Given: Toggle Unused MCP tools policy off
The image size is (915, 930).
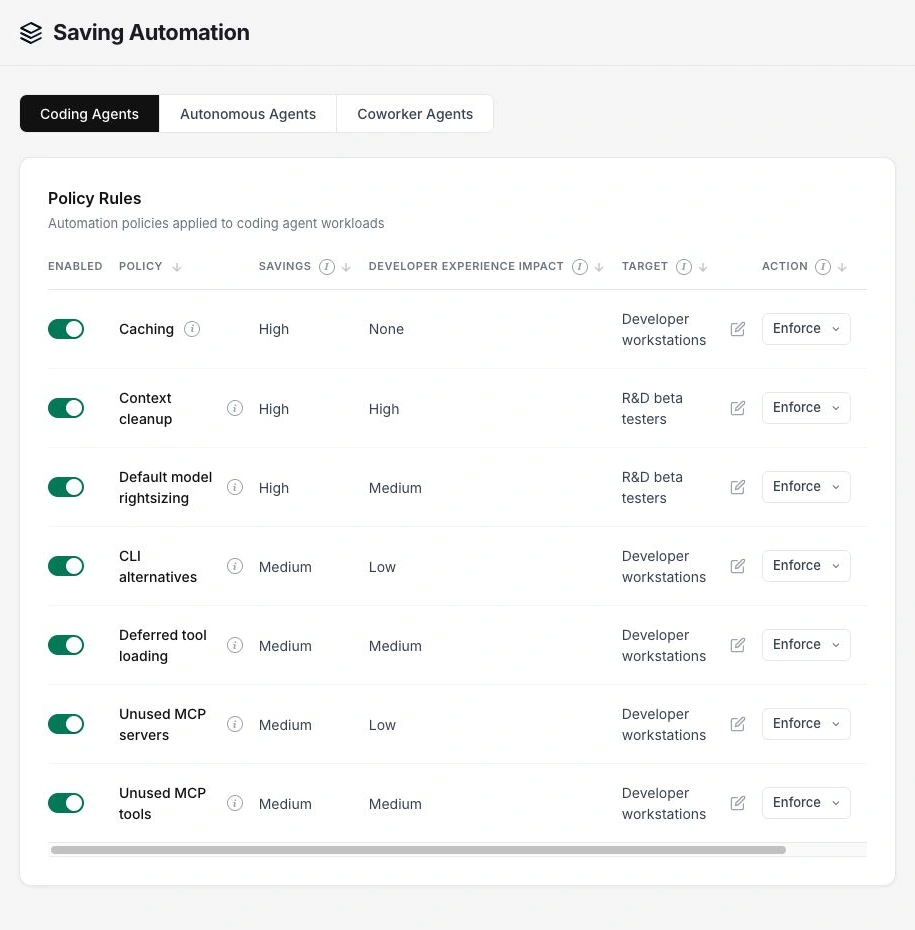Looking at the screenshot, I should [x=66, y=803].
